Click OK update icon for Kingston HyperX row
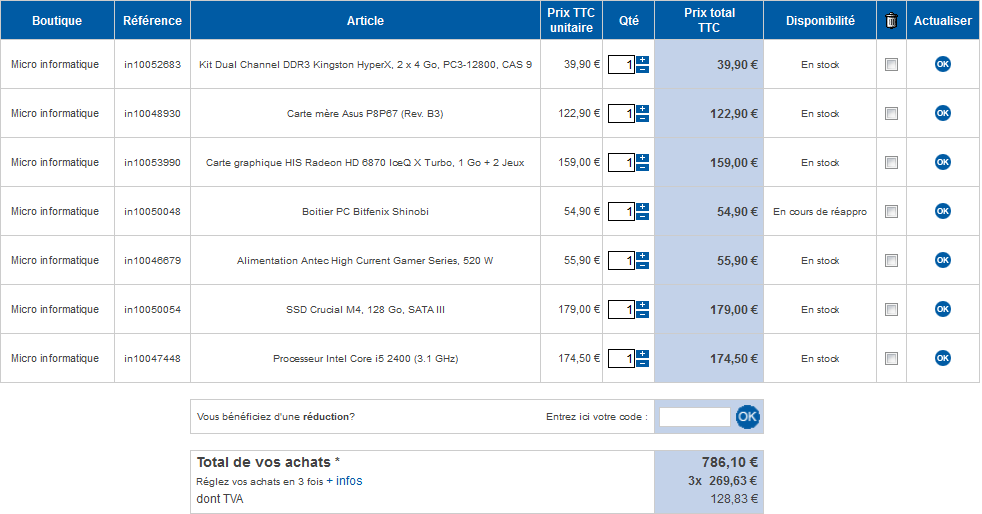Viewport: 982px width, 514px height. [942, 64]
